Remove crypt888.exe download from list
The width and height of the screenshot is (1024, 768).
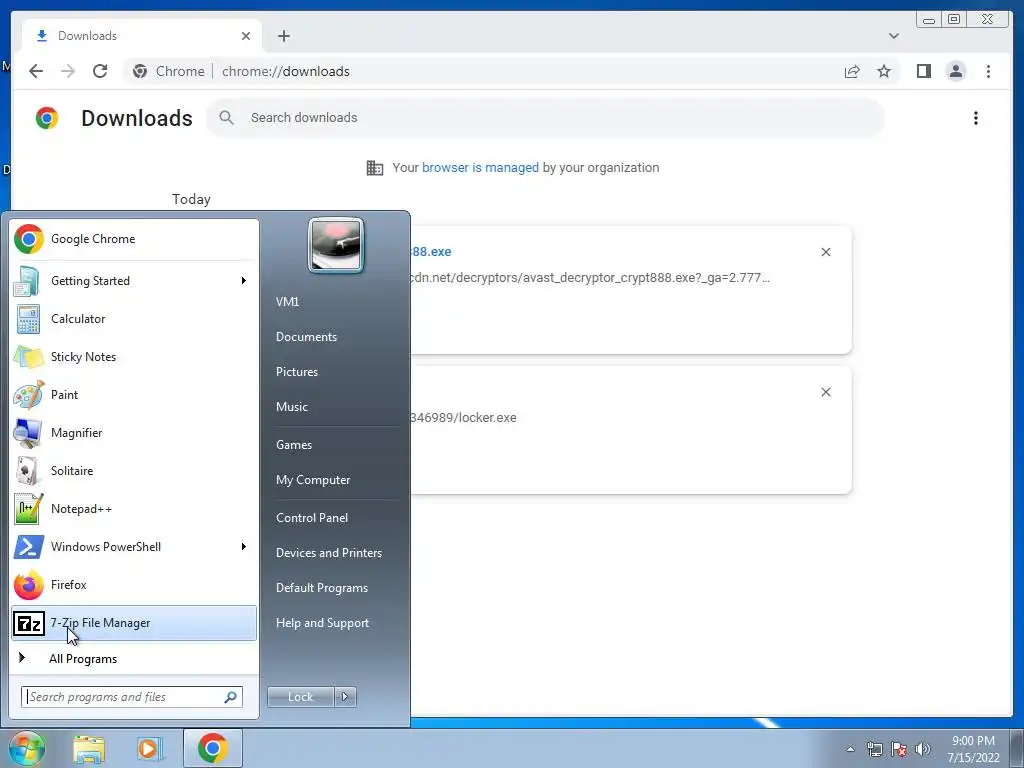click(x=825, y=252)
